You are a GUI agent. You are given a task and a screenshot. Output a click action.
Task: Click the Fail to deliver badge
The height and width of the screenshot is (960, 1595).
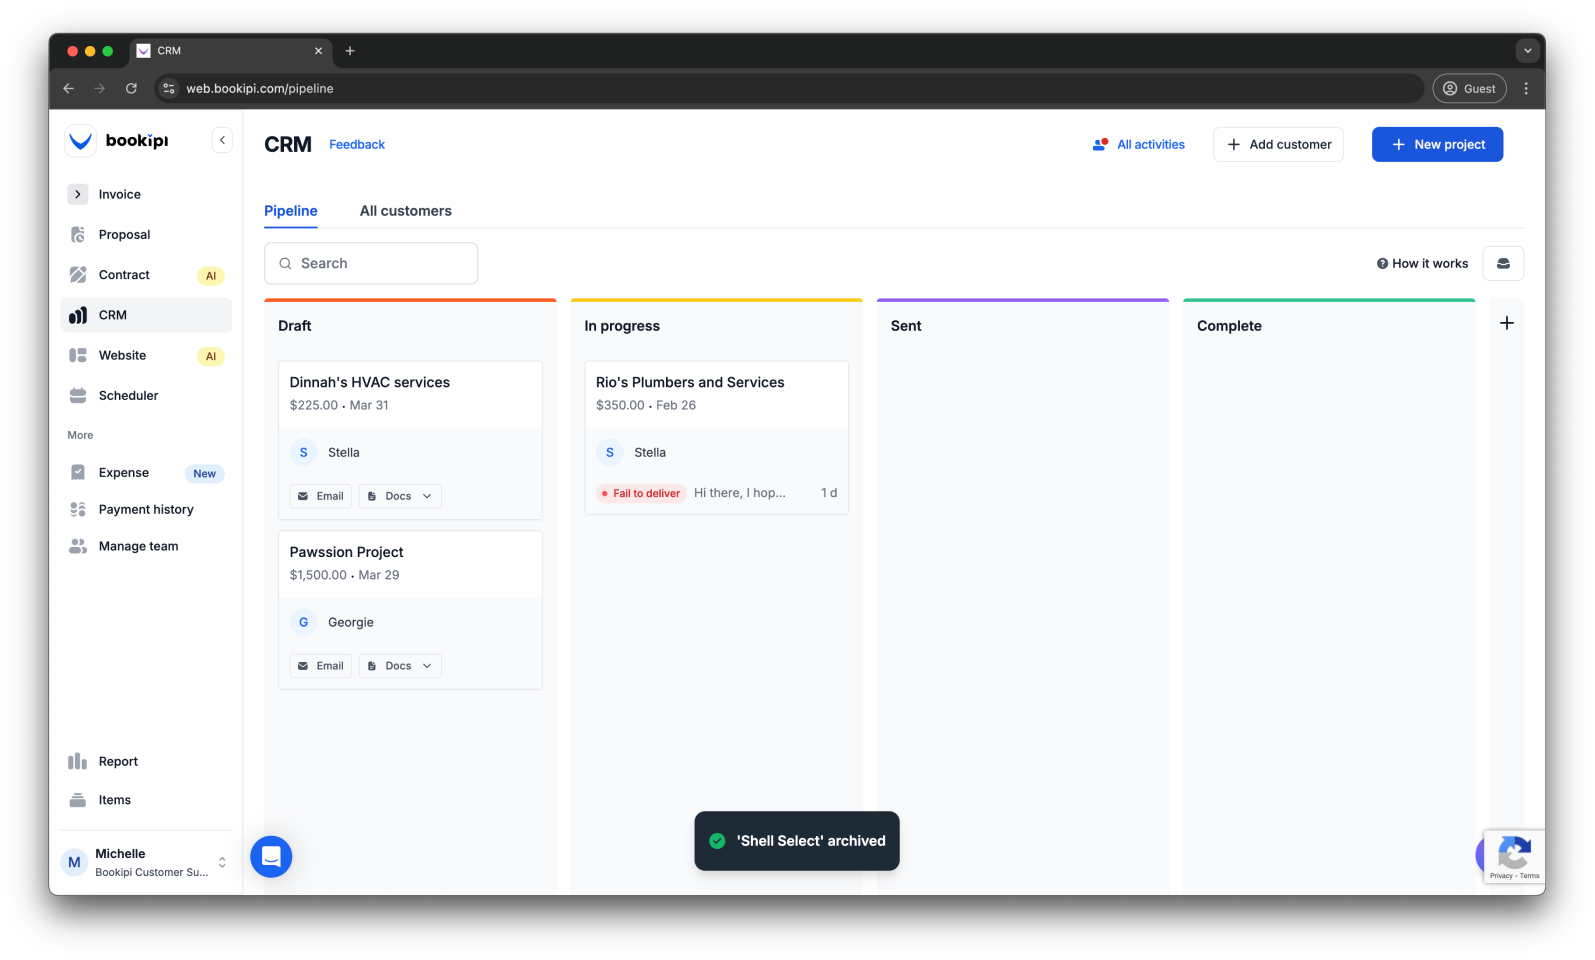(x=641, y=494)
